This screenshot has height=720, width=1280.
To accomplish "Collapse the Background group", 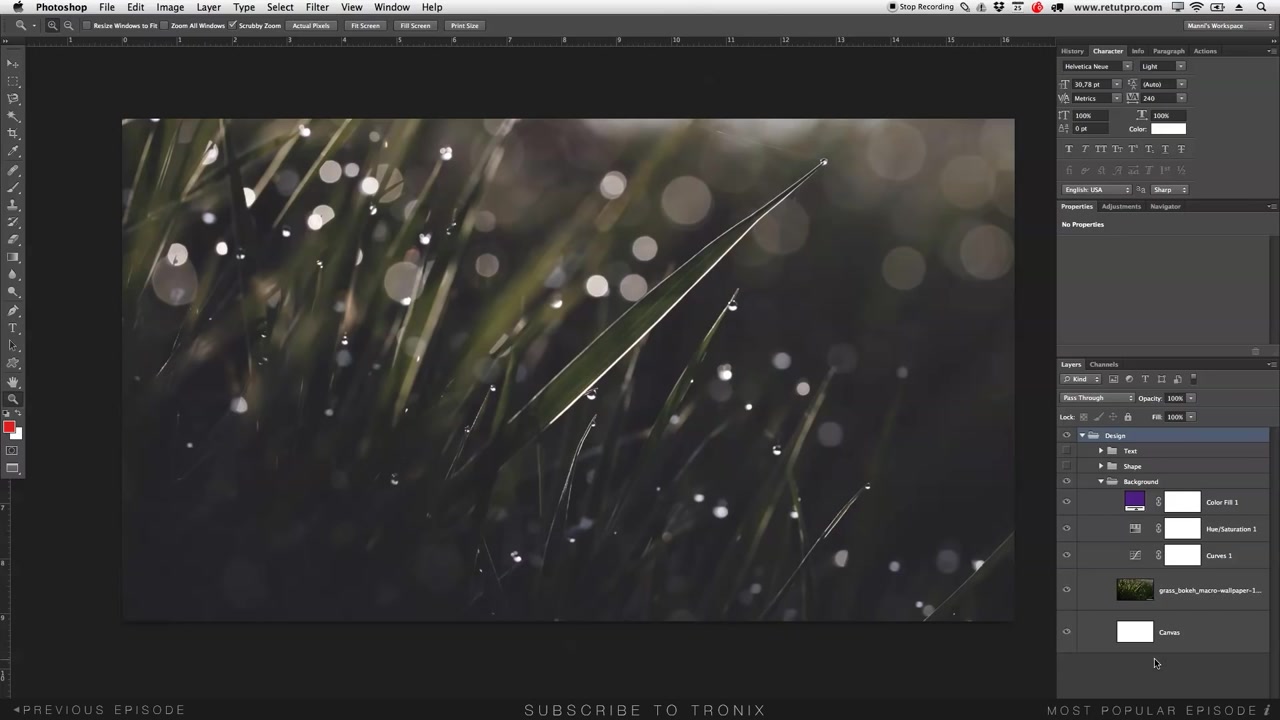I will [x=1101, y=481].
